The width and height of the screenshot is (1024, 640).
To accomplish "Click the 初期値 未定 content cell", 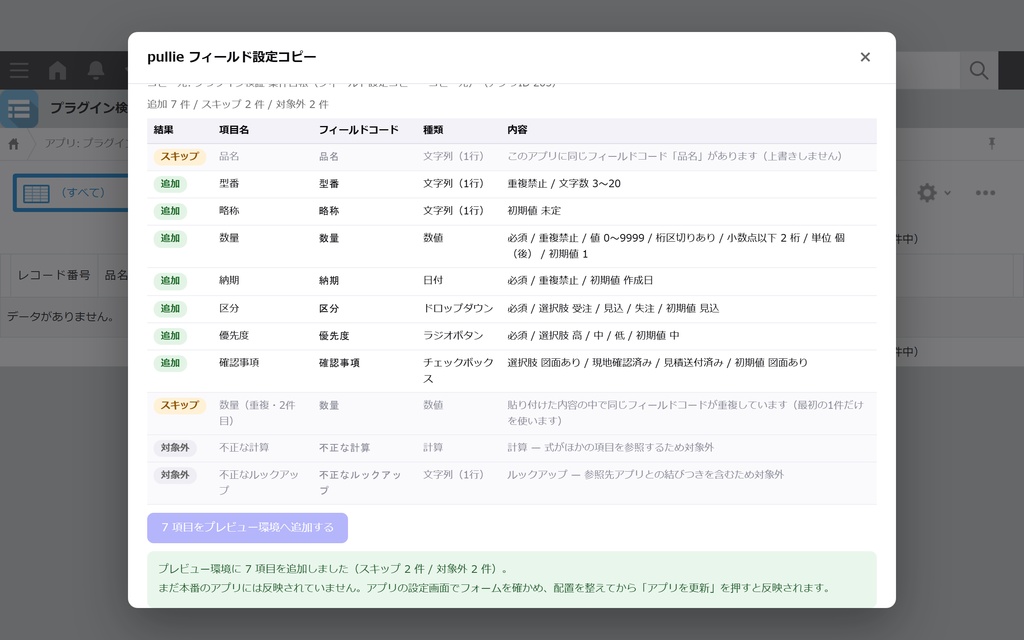I will [x=534, y=211].
